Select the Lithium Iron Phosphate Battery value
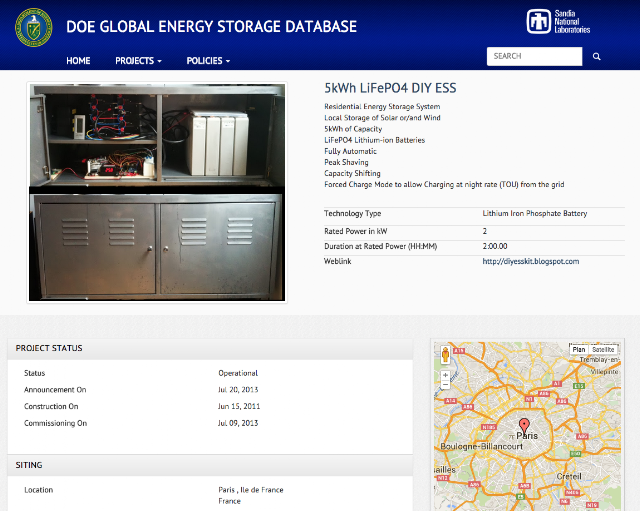This screenshot has width=640, height=511. pos(535,213)
